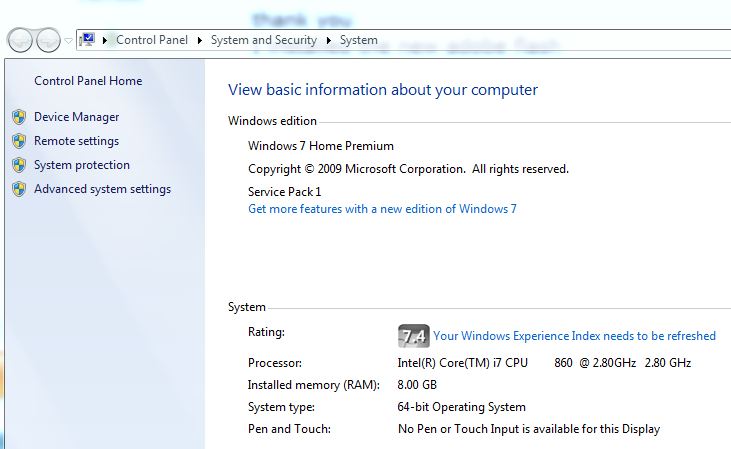This screenshot has height=449, width=731.
Task: Click the Windows 7 Home Premium text
Action: tap(321, 146)
